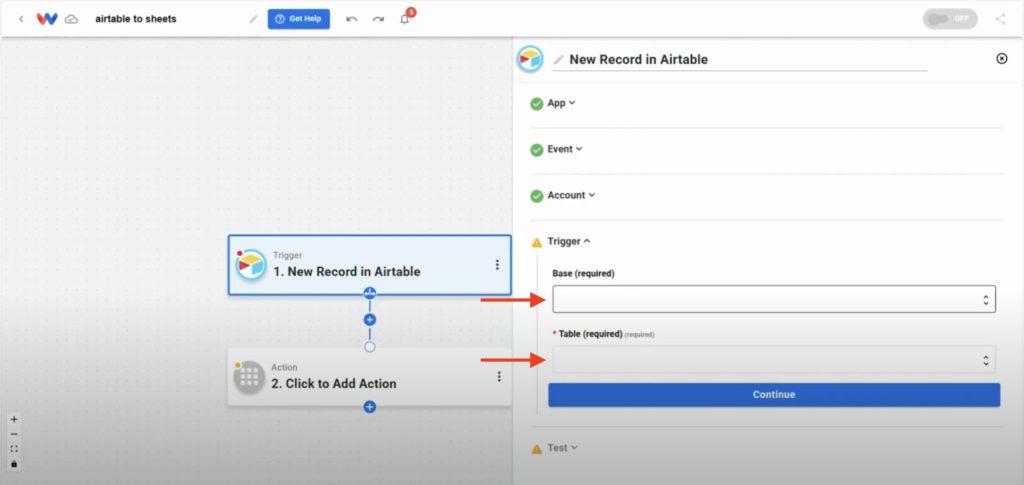The width and height of the screenshot is (1024, 485).
Task: Click the 'Base (required)' label
Action: (x=583, y=274)
